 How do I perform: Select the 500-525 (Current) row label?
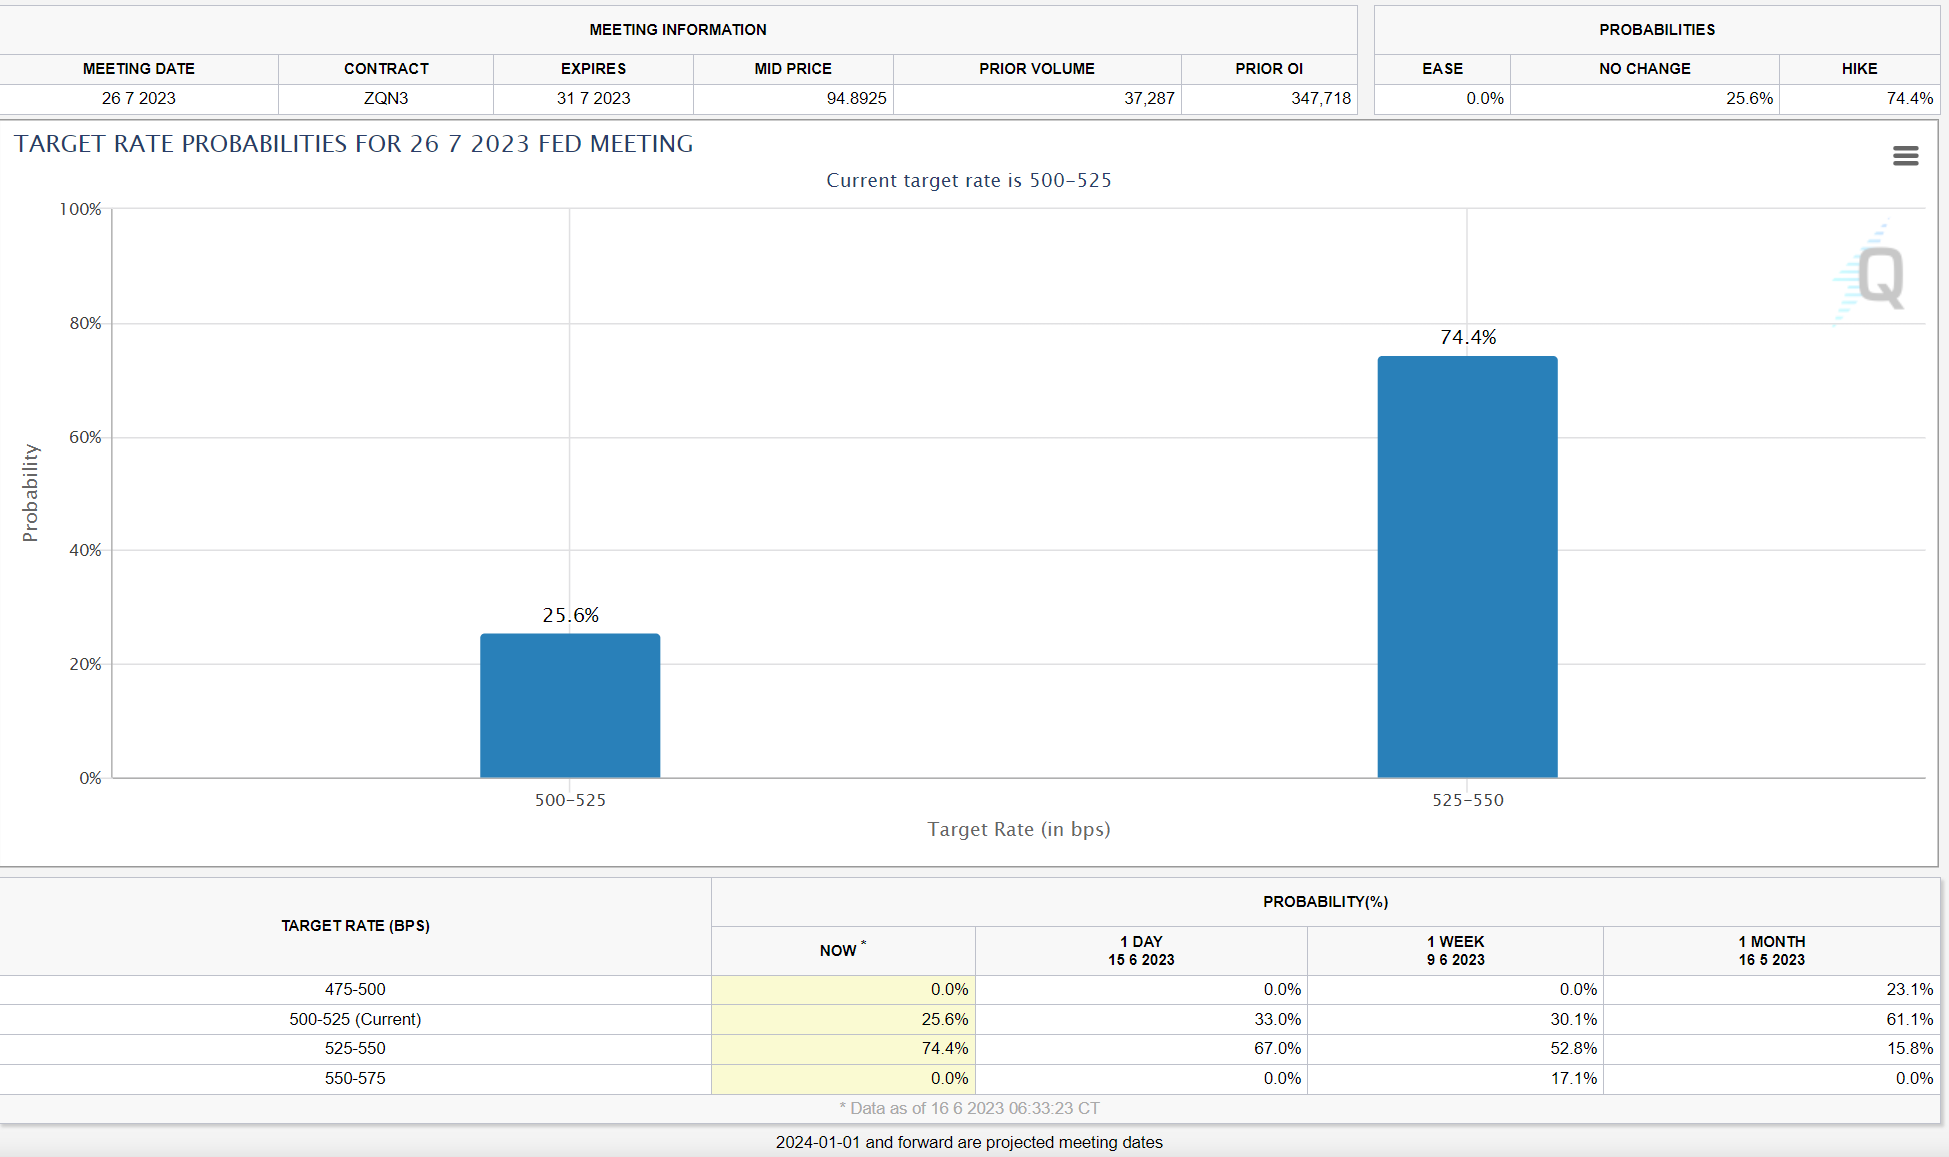[355, 1019]
